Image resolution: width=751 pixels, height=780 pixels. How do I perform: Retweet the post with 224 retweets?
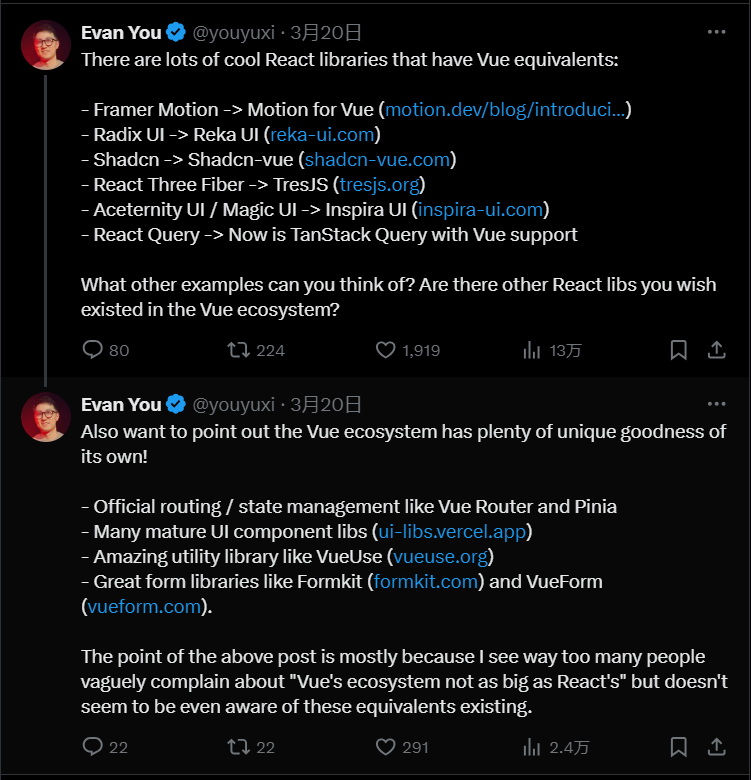pyautogui.click(x=256, y=350)
